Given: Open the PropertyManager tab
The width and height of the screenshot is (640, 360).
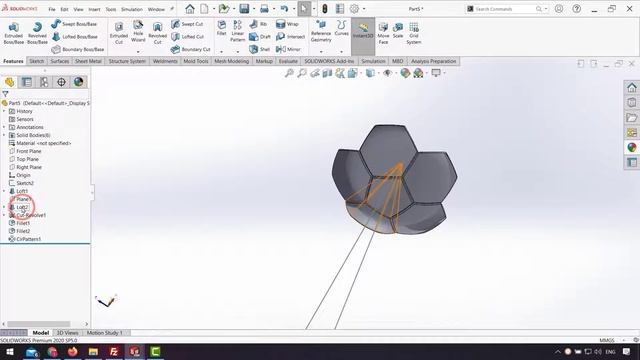Looking at the screenshot, I should pos(27,82).
